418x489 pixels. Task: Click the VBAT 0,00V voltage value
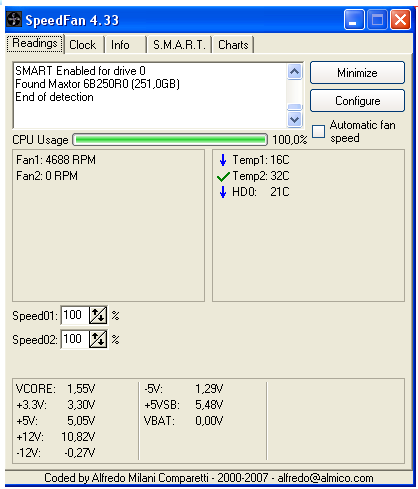click(x=209, y=421)
